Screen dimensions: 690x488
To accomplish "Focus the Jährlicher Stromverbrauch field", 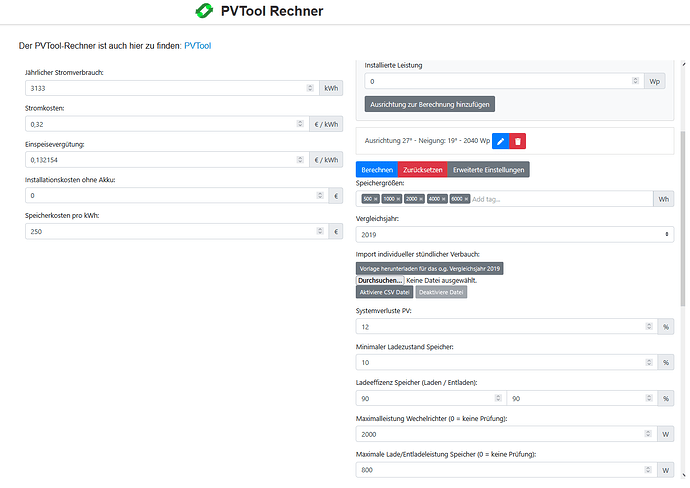I will point(172,88).
